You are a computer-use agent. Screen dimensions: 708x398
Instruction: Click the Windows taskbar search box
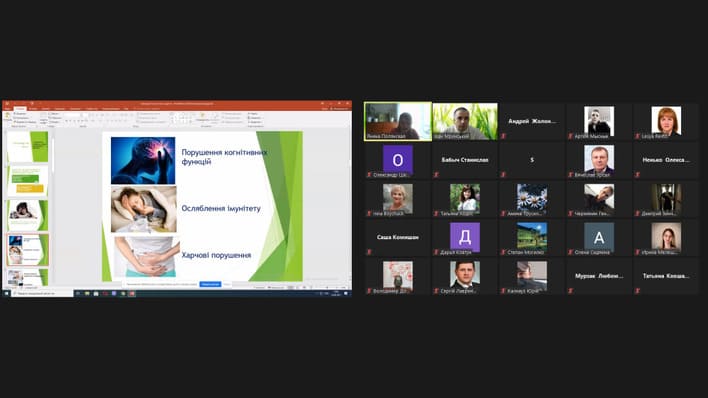[42, 294]
